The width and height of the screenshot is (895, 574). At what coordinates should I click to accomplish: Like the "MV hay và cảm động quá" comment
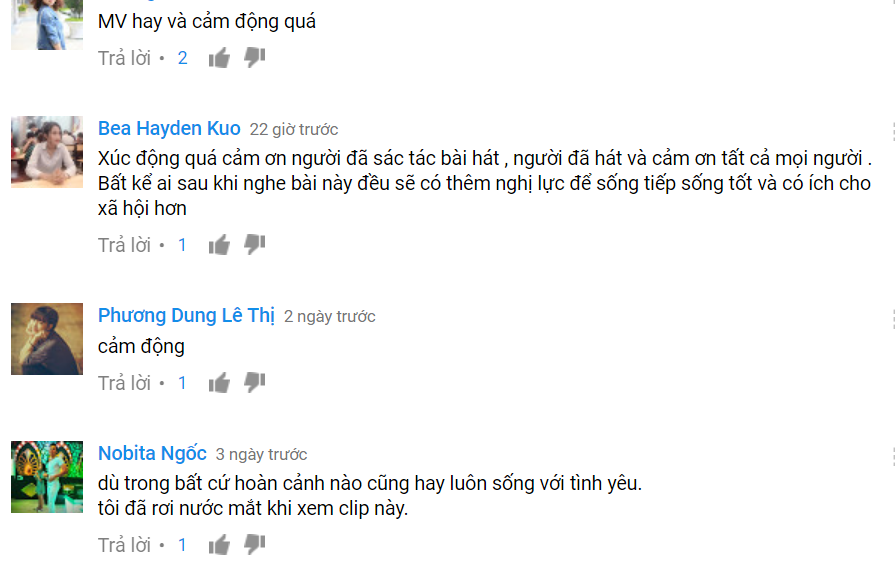click(x=219, y=58)
